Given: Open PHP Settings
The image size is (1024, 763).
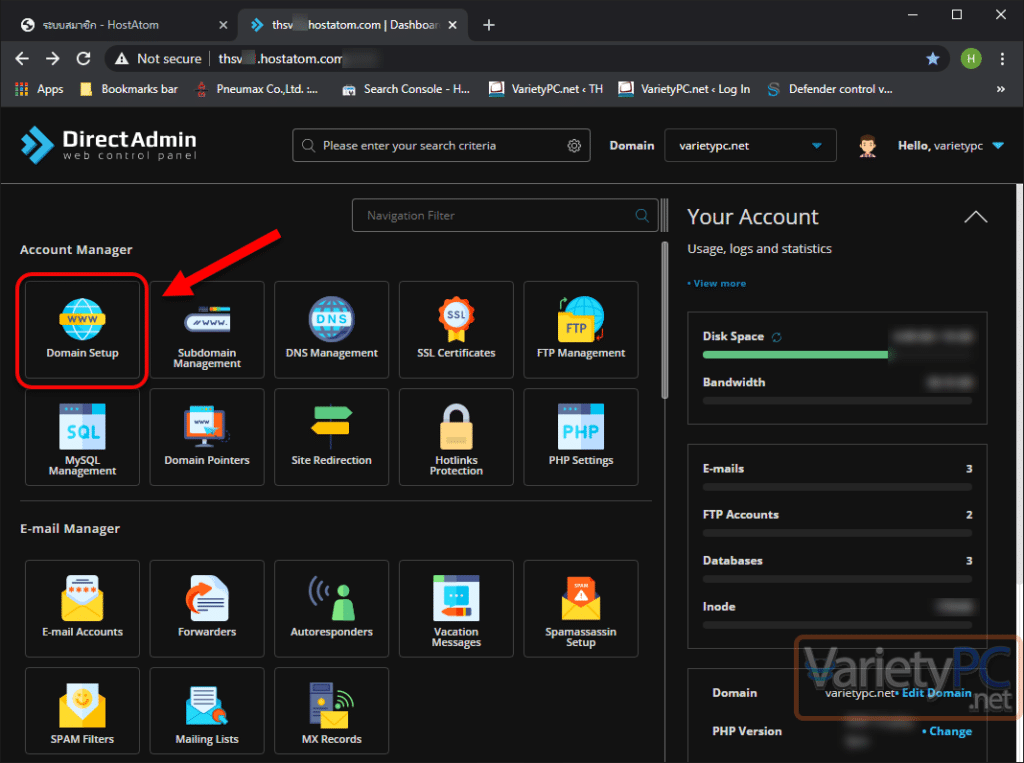Looking at the screenshot, I should [581, 437].
